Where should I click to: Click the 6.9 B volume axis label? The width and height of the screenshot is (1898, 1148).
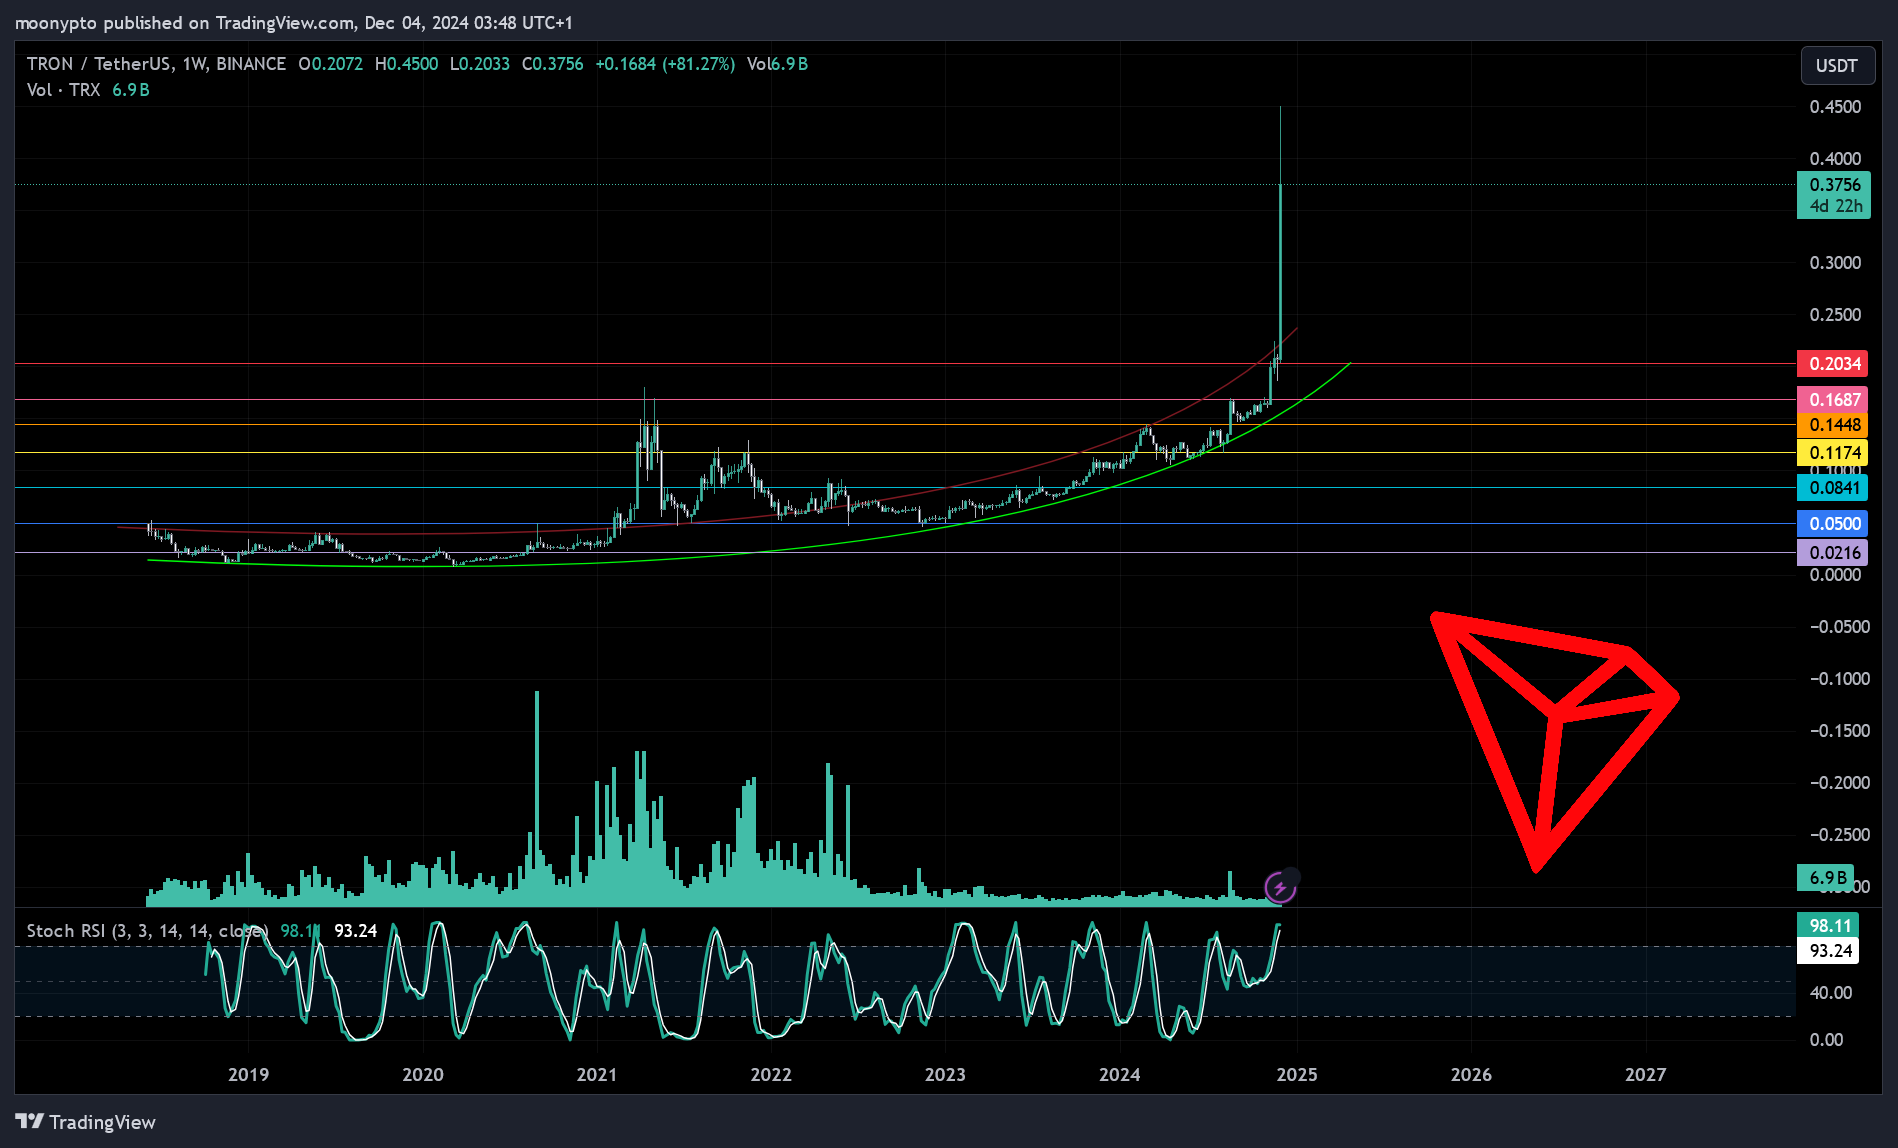coord(1826,878)
